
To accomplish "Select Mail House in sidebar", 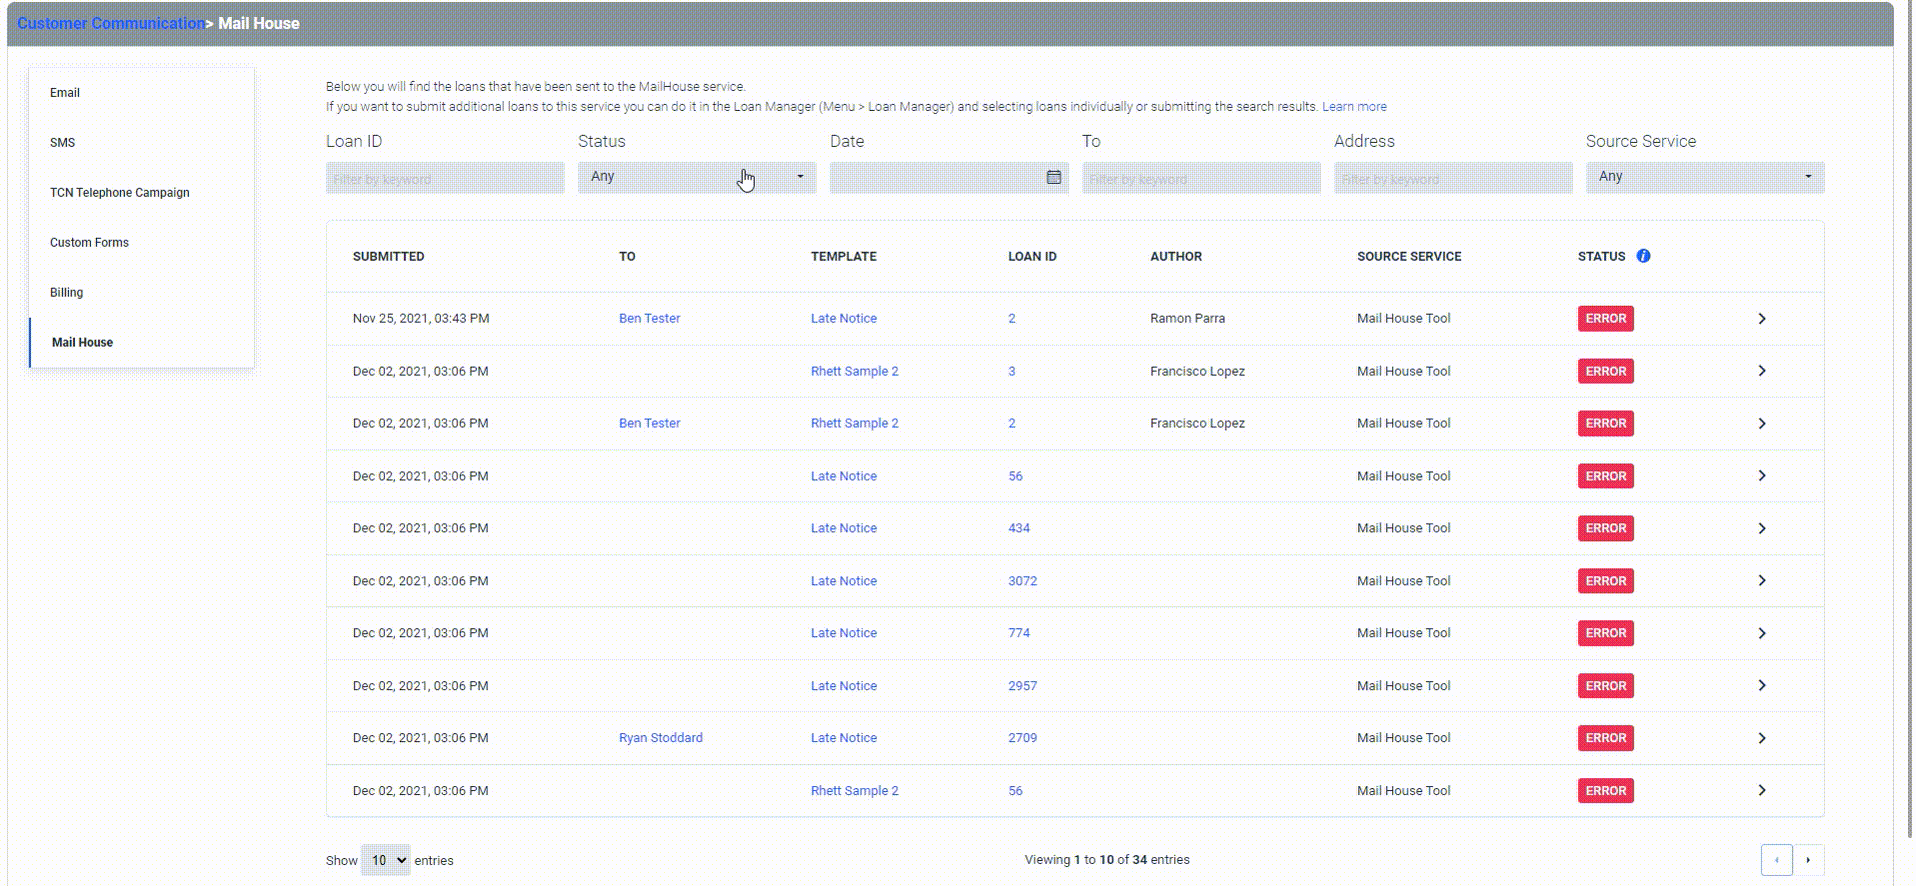I will [x=82, y=343].
